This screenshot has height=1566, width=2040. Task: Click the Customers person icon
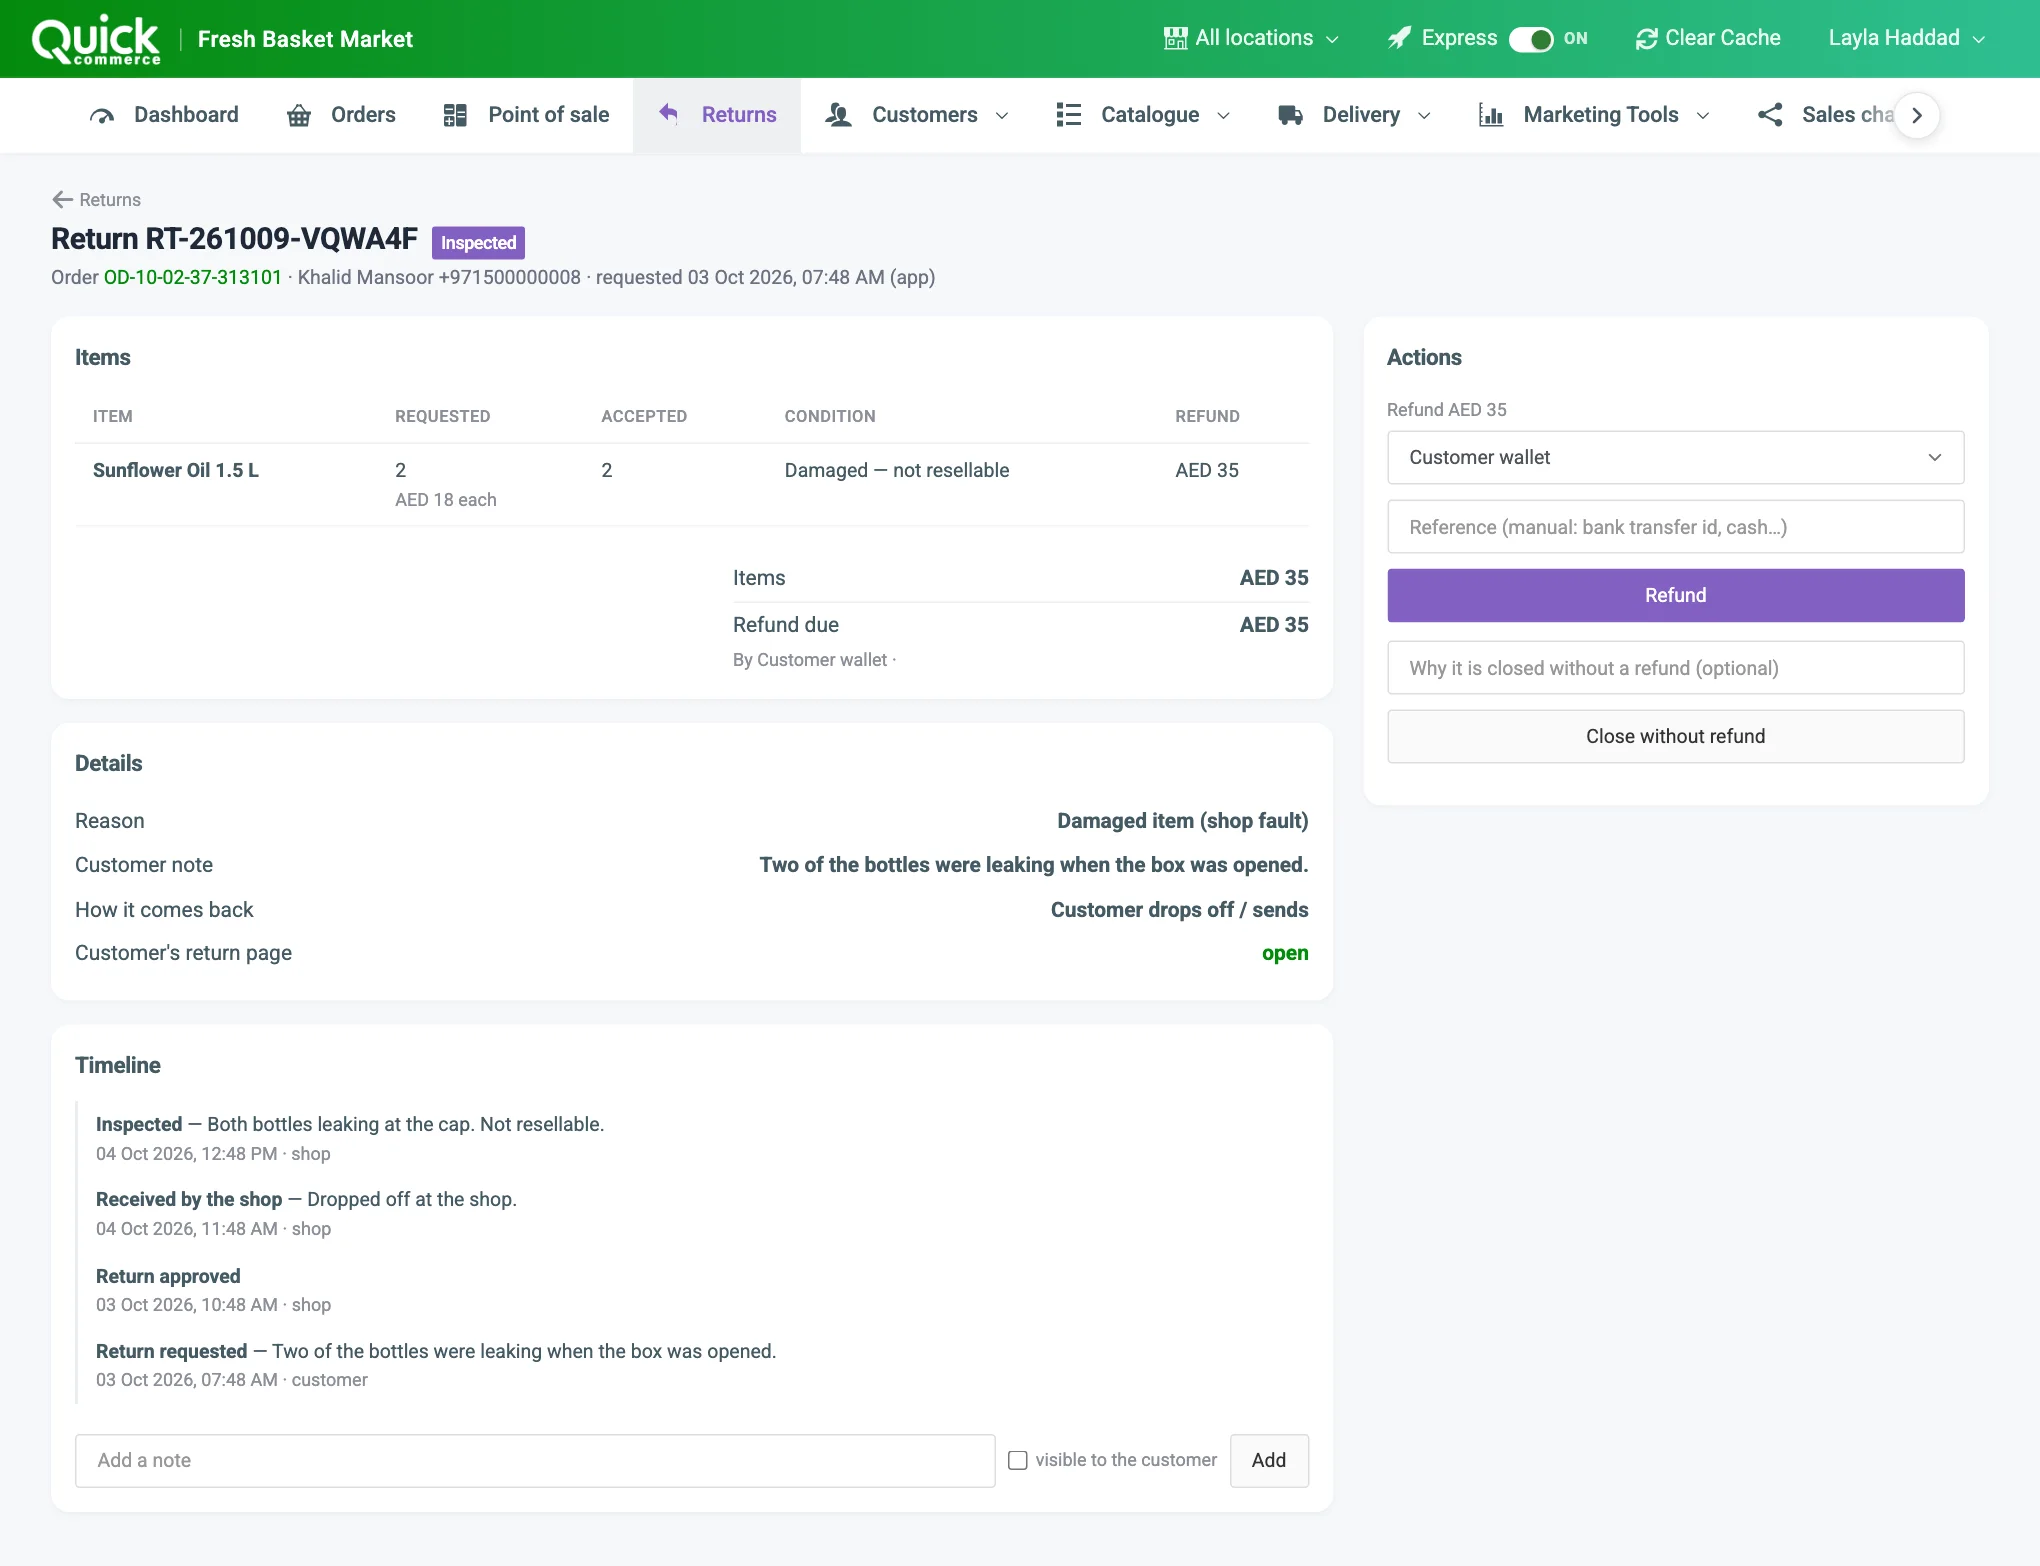[838, 115]
